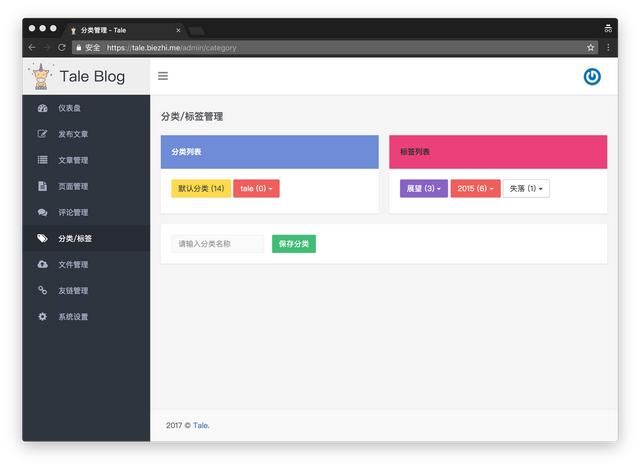The height and width of the screenshot is (468, 640).
Task: Click the Tale Blog mascot logo
Action: coord(41,76)
